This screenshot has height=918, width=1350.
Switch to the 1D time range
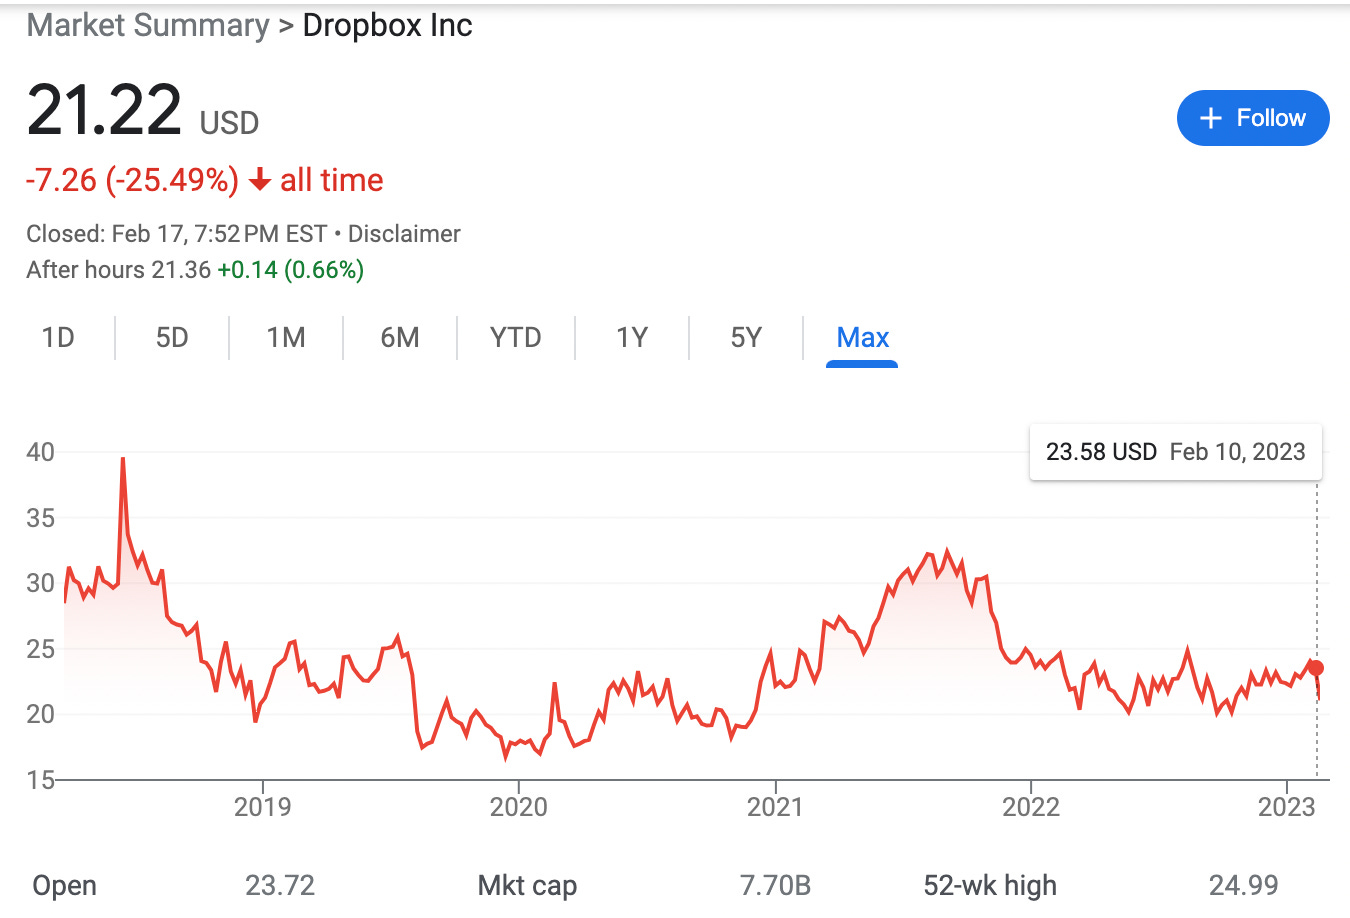(57, 338)
